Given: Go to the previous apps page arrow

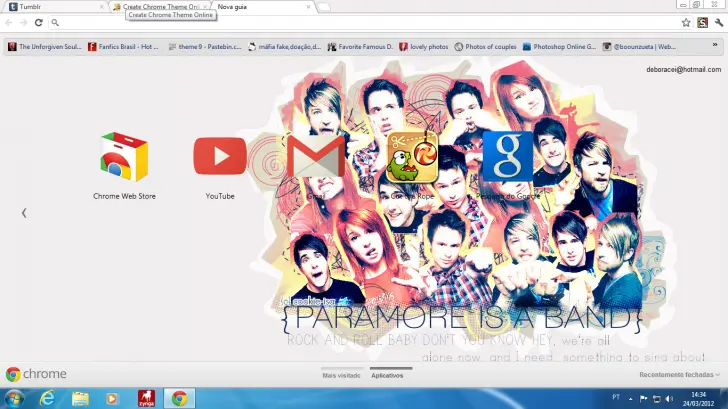Looking at the screenshot, I should click(x=24, y=212).
